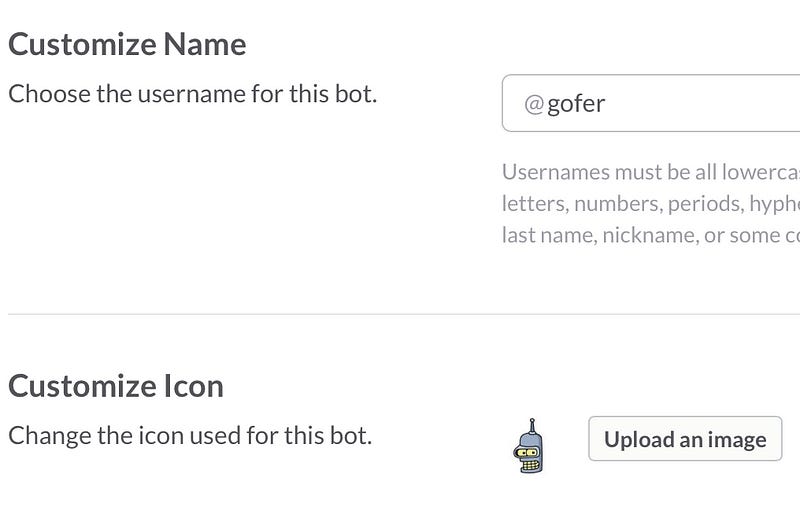Place cursor on the word gofer

coord(576,104)
